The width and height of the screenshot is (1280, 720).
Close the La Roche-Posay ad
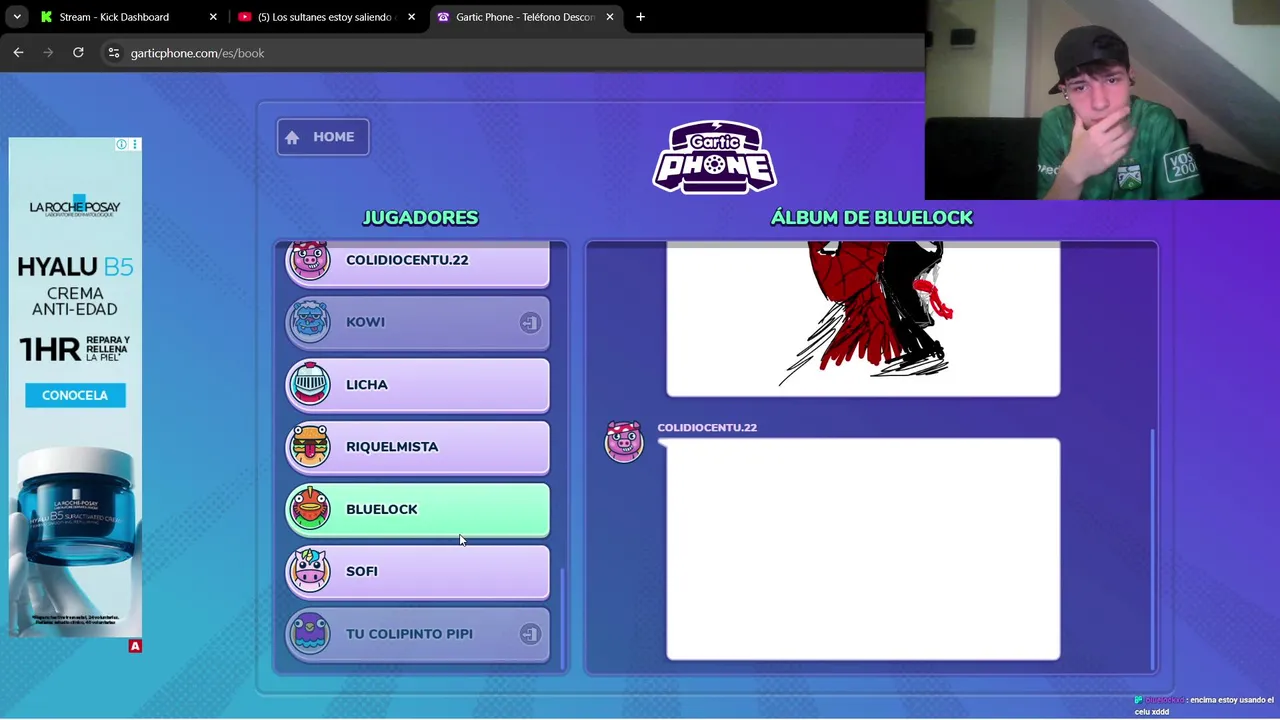135,144
